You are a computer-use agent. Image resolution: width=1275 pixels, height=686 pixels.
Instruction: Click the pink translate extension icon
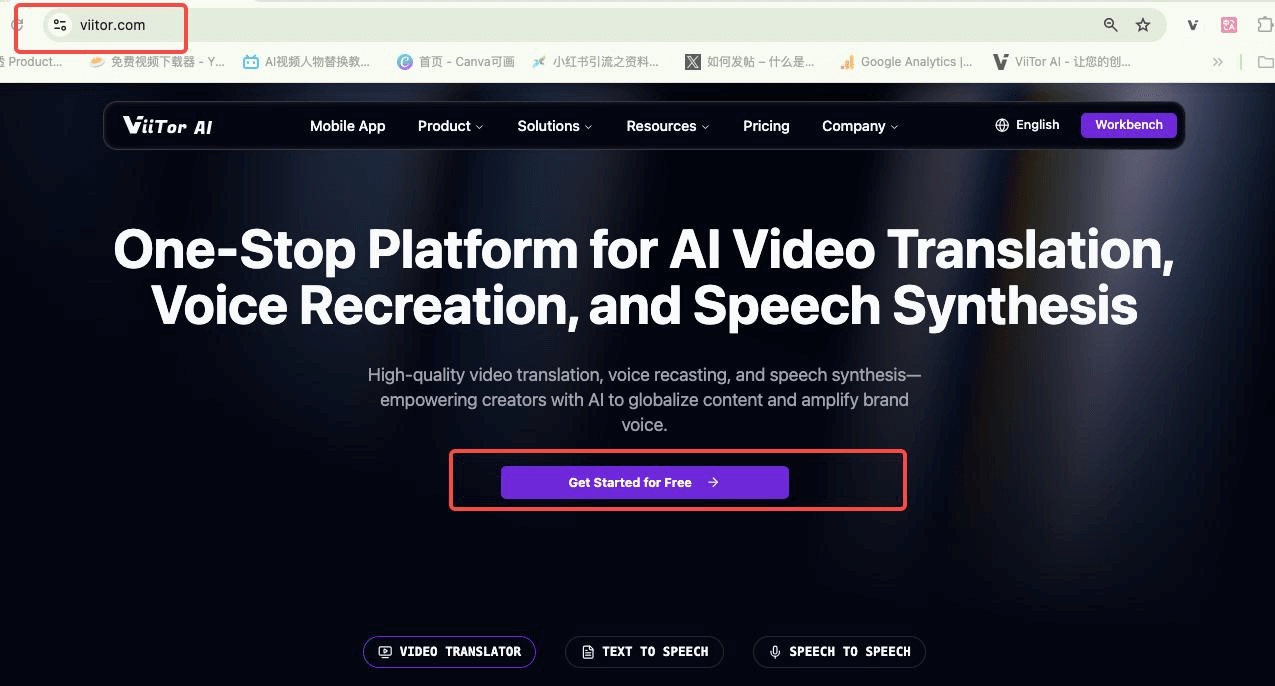(x=1229, y=25)
